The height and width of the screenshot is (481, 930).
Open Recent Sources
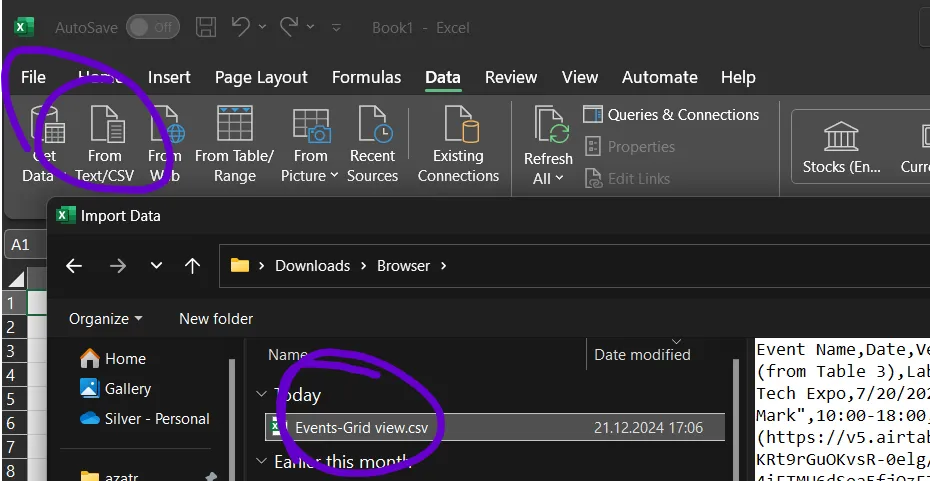[x=372, y=144]
